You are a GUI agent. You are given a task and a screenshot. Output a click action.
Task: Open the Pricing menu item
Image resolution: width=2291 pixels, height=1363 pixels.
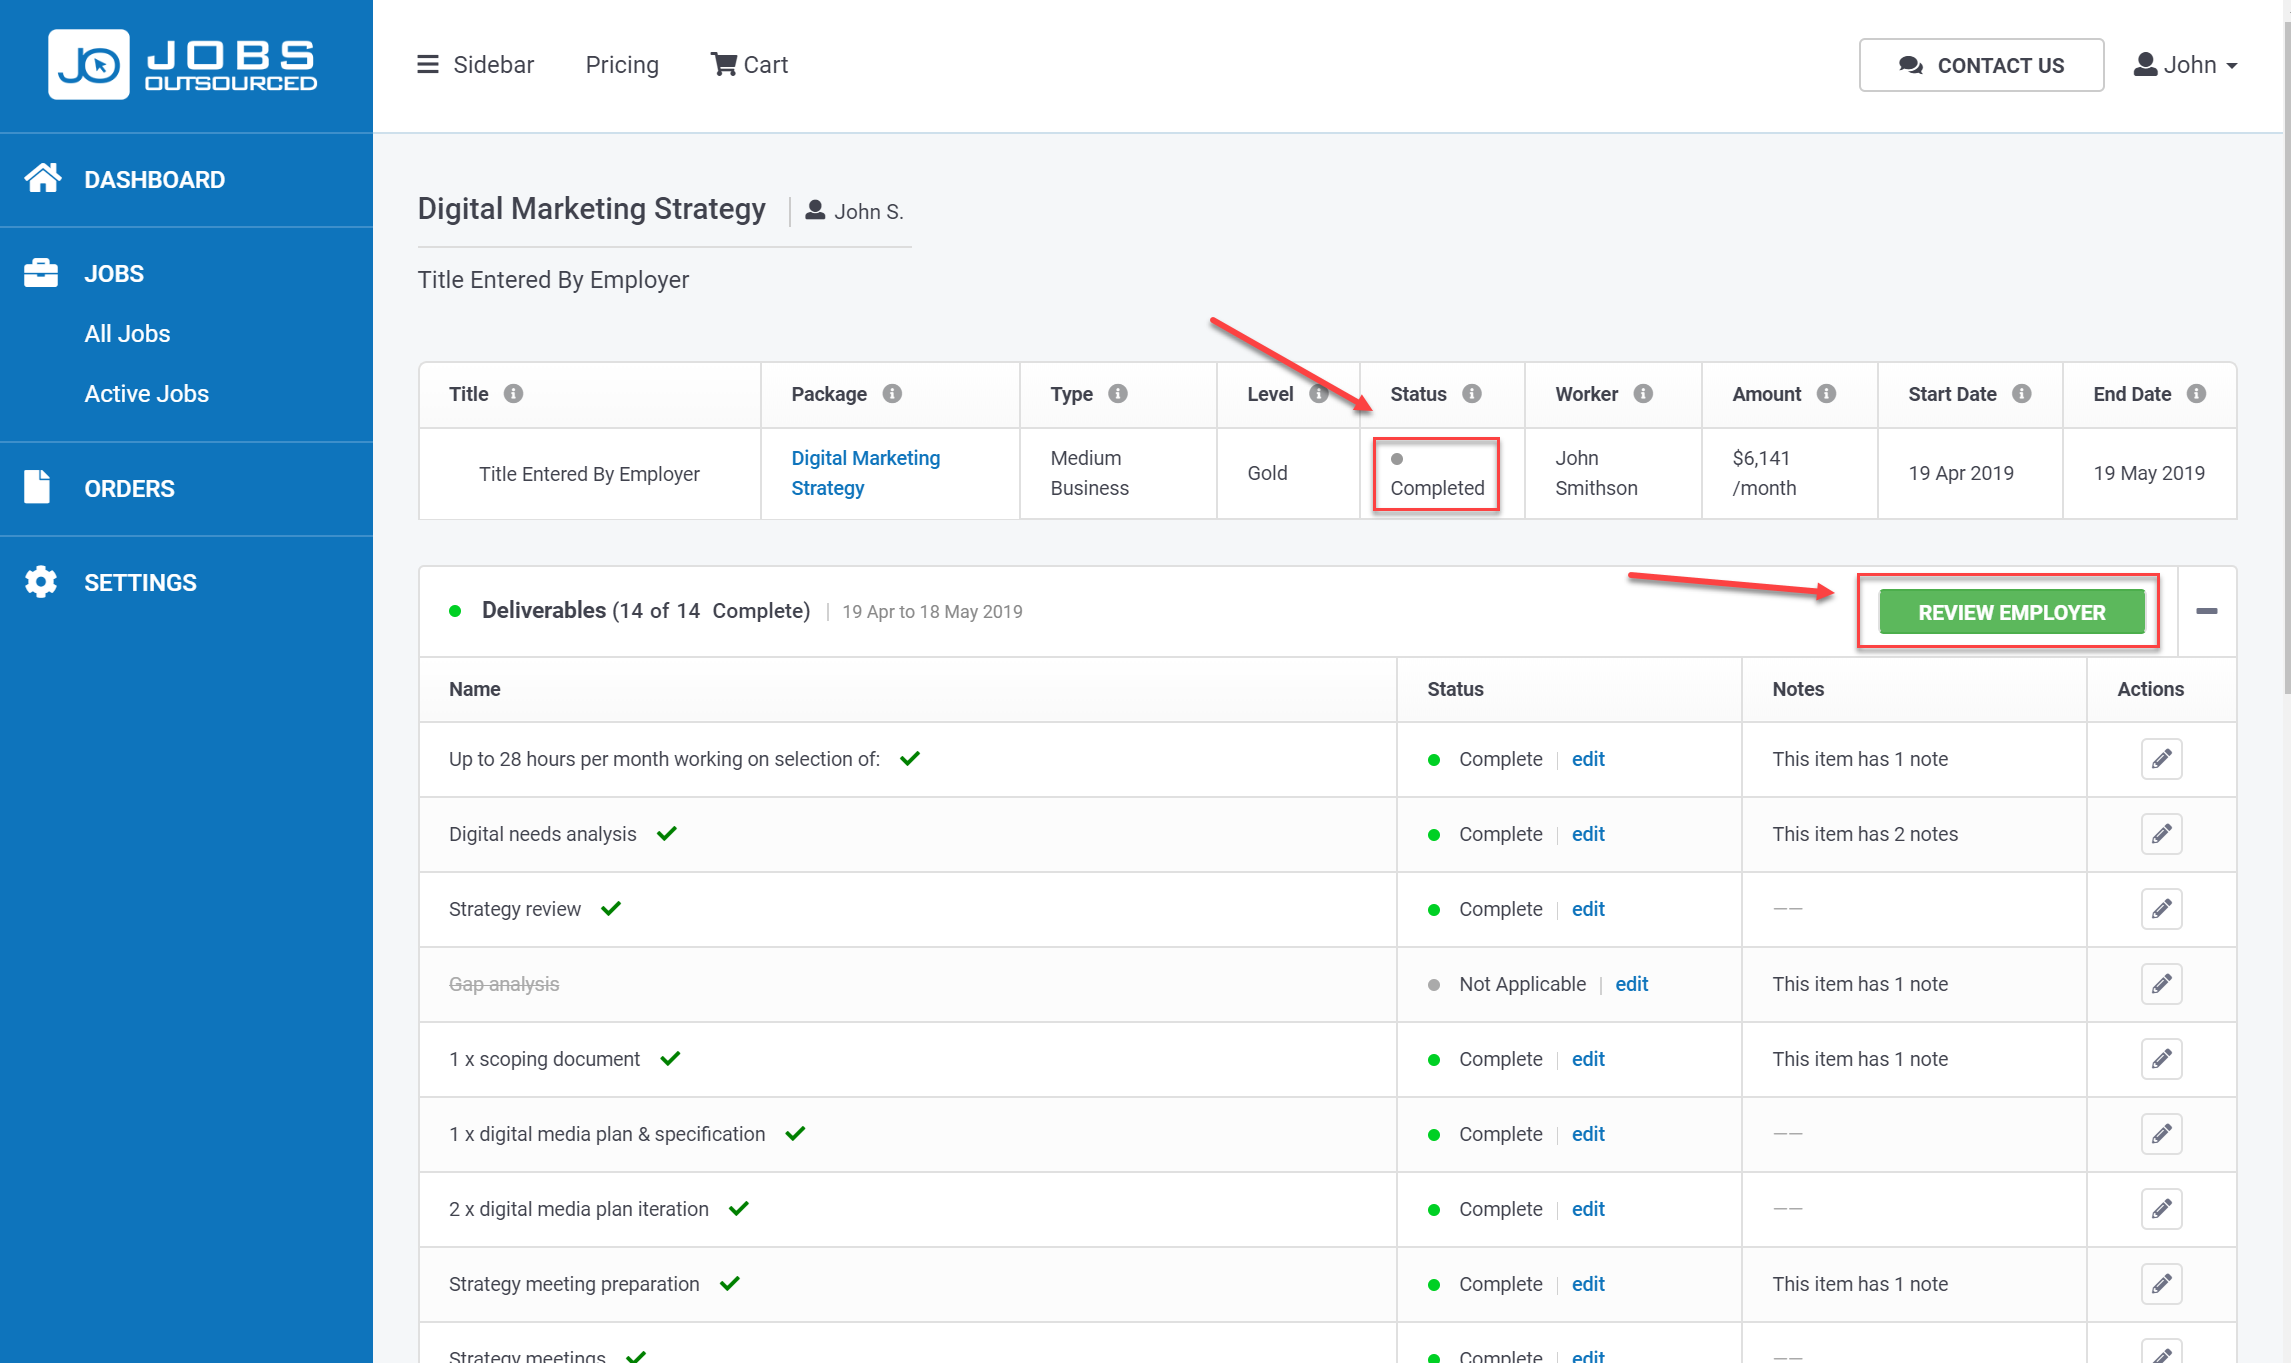pos(622,65)
